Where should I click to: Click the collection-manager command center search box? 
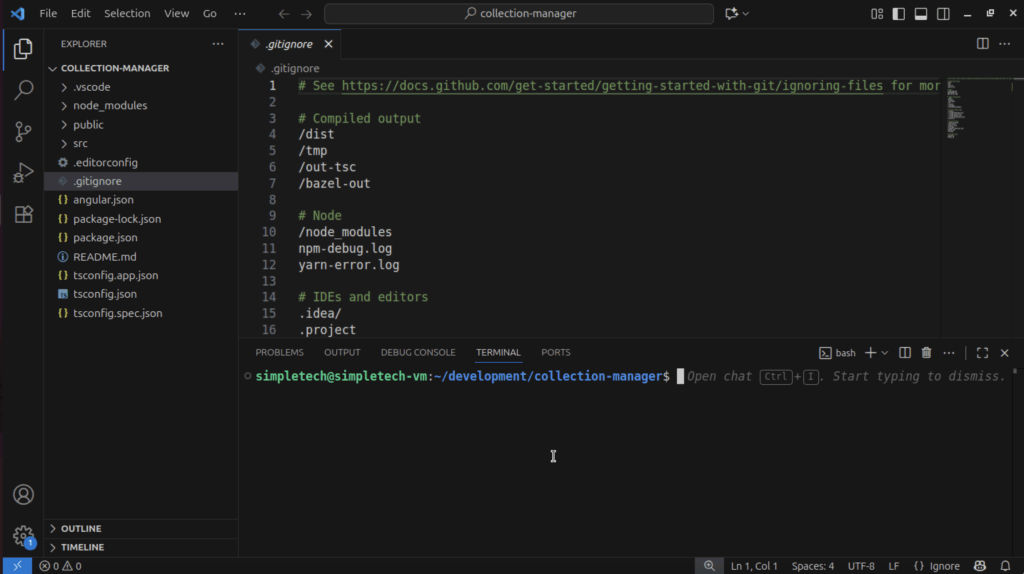[519, 14]
